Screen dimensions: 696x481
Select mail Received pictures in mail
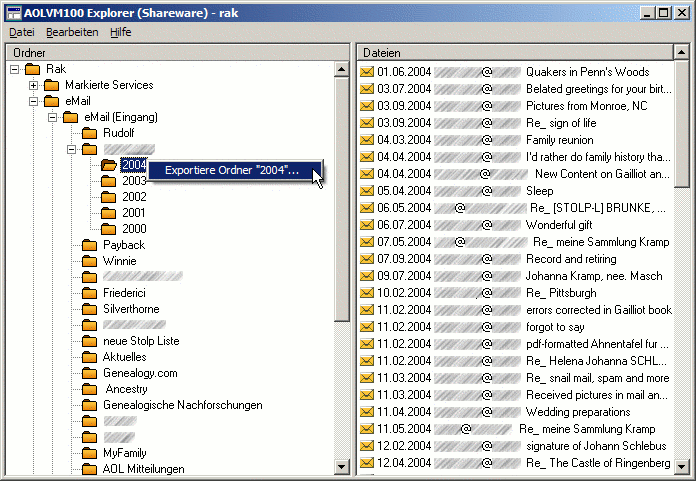coord(597,395)
